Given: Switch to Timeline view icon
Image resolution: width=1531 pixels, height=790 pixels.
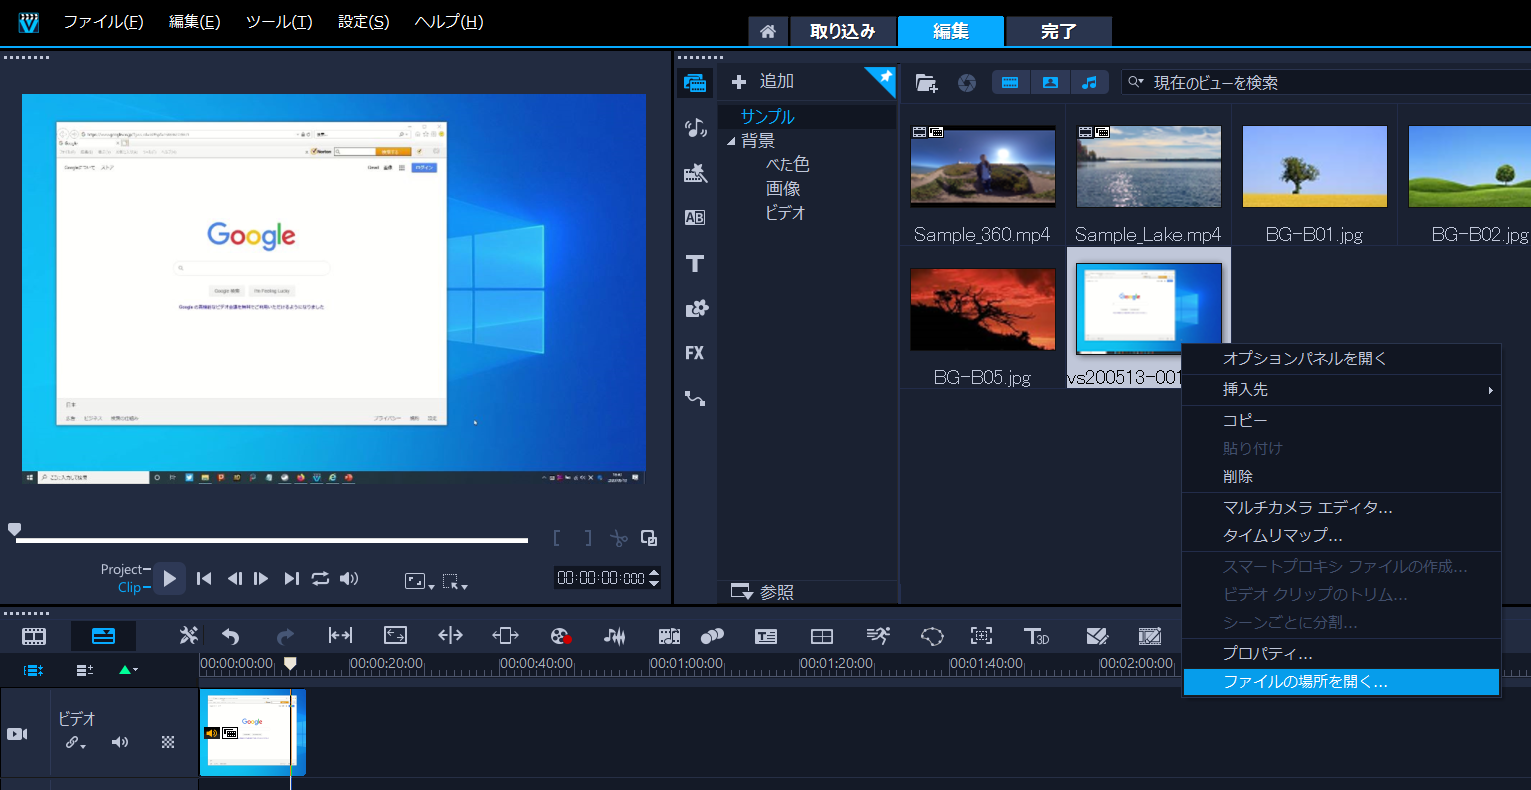Looking at the screenshot, I should (103, 636).
